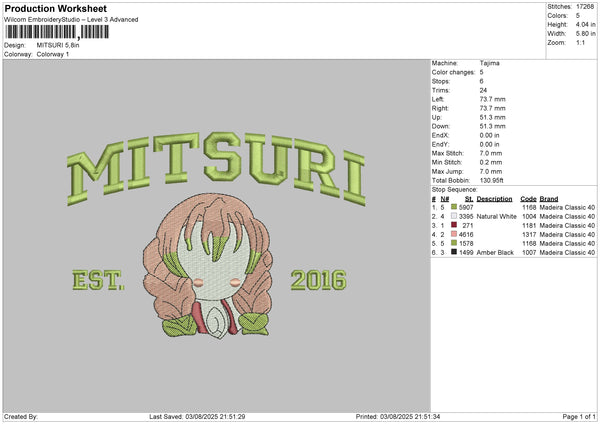The image size is (600, 424).
Task: Select the design name 'MITSURI 5,8in'
Action: click(x=58, y=45)
